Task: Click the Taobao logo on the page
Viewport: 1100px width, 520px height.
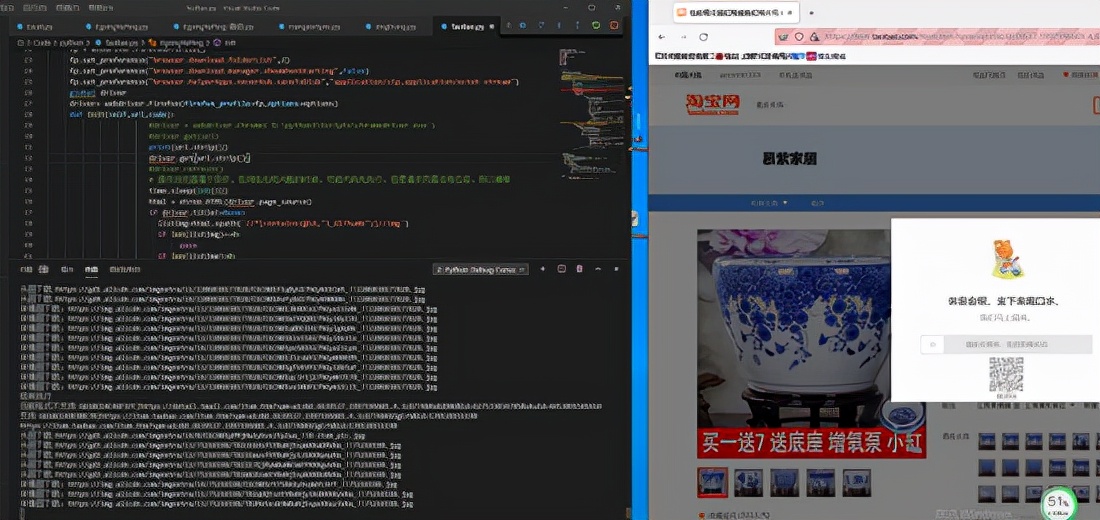Action: click(x=713, y=105)
